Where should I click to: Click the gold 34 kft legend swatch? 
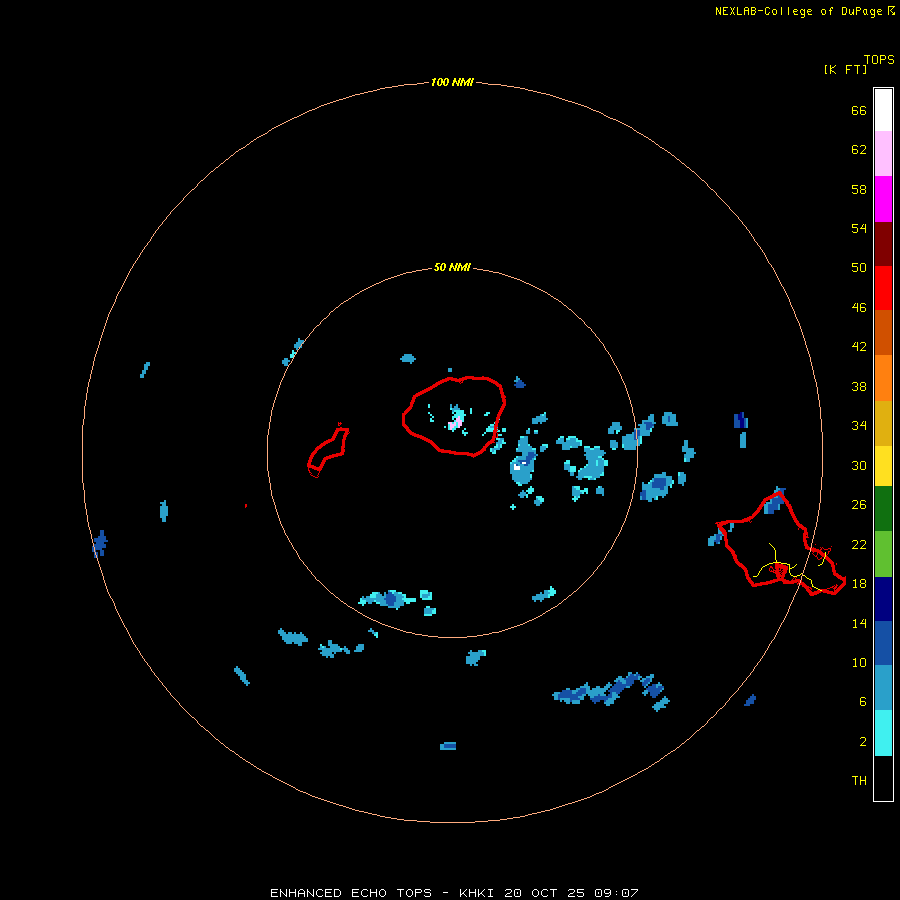click(883, 423)
